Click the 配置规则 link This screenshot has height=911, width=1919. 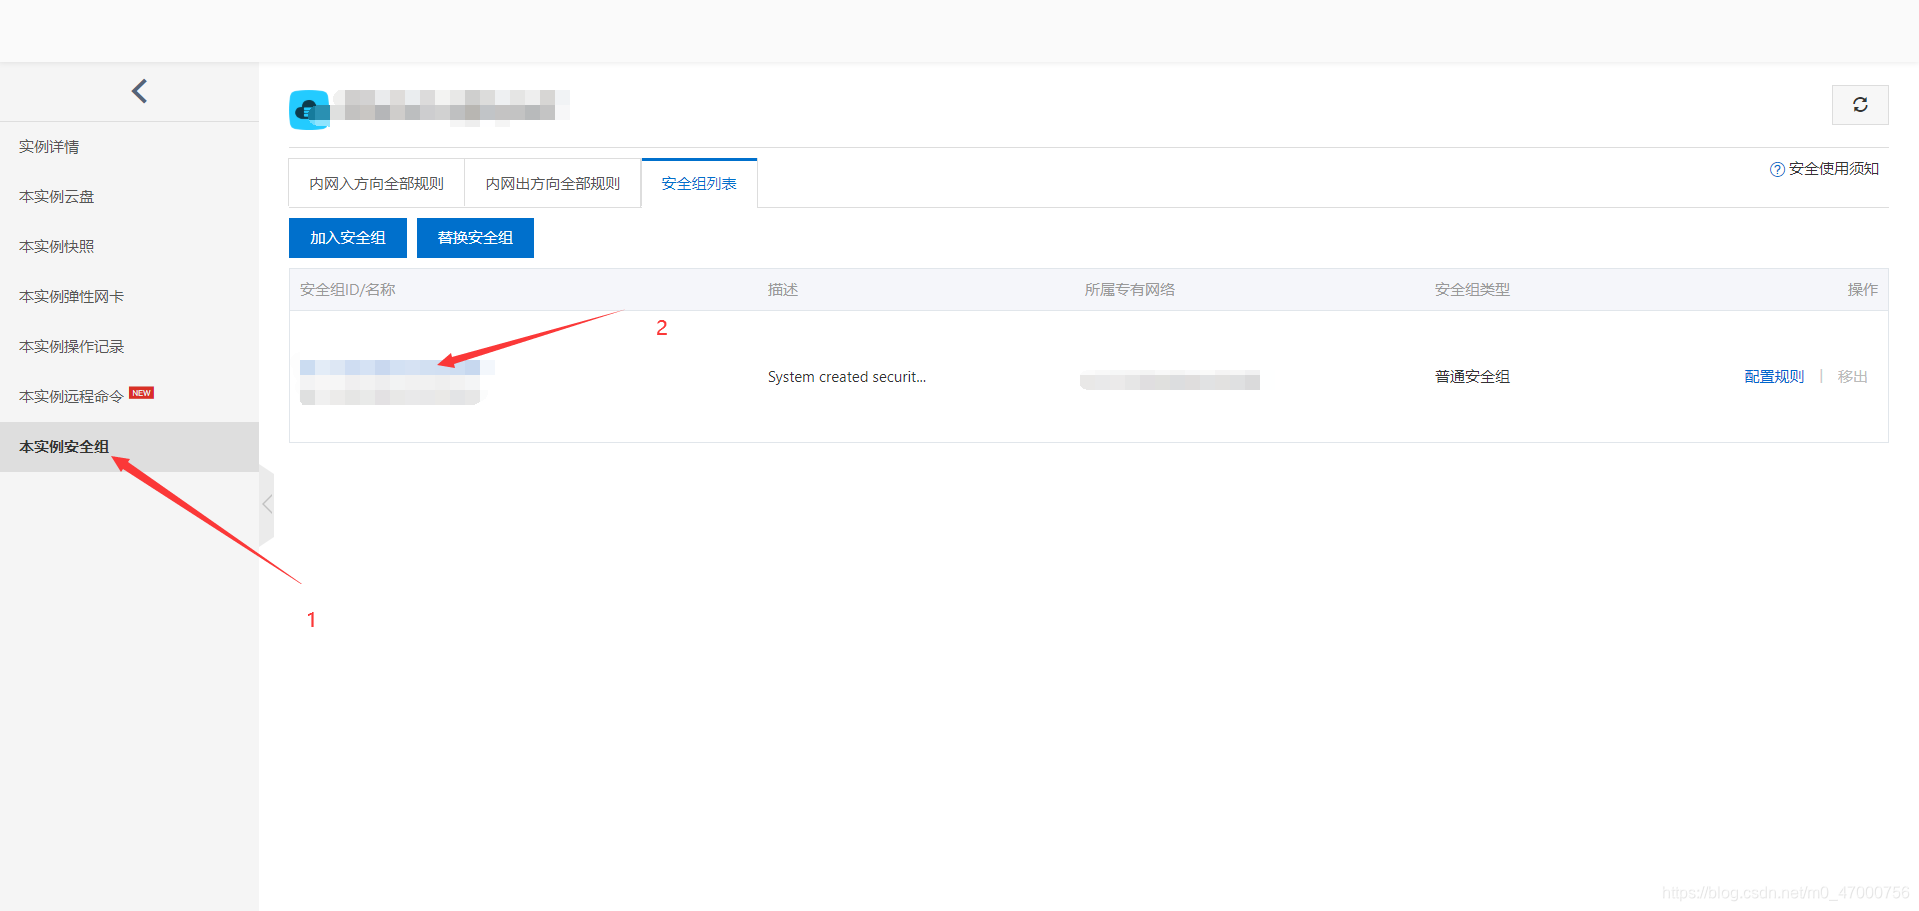tap(1774, 377)
